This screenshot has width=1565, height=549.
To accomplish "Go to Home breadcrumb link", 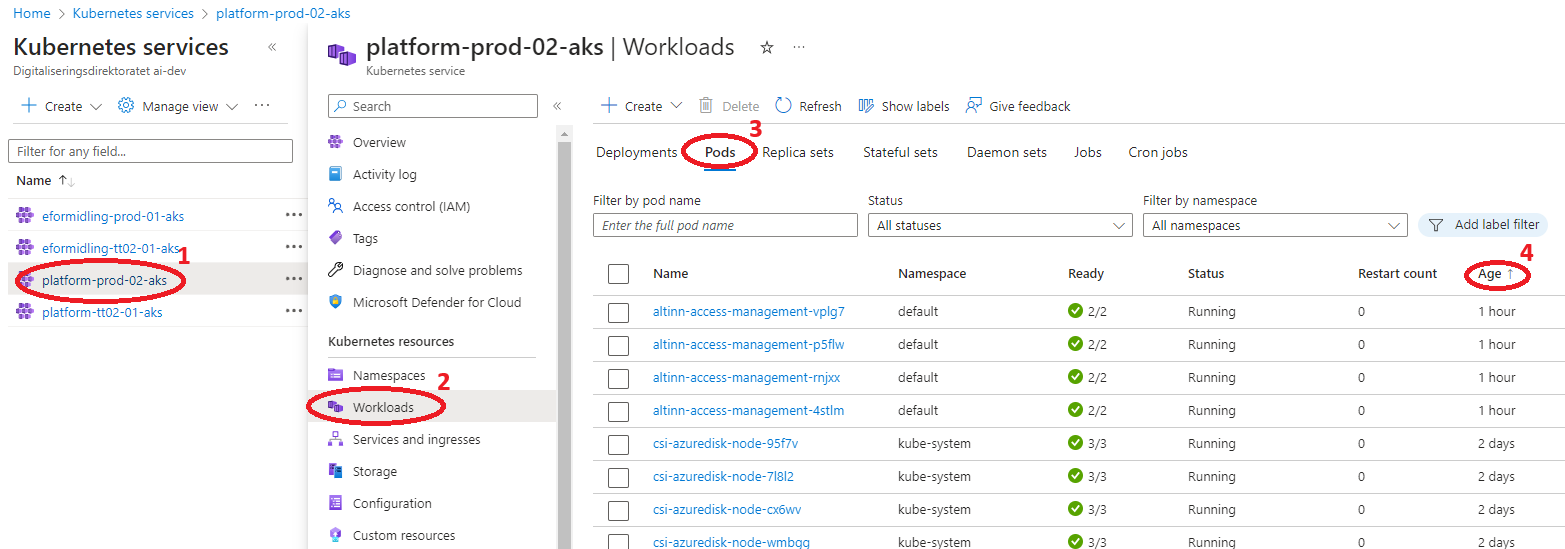I will coord(31,14).
